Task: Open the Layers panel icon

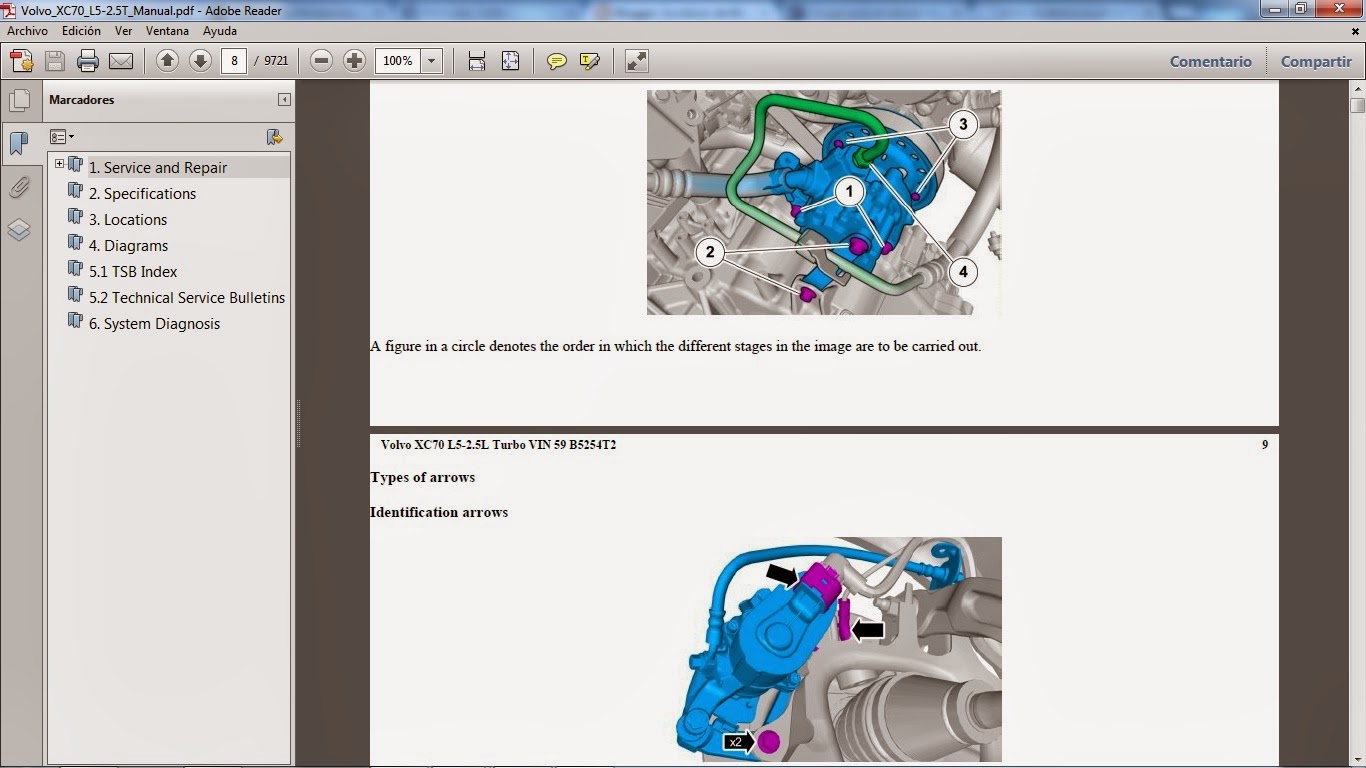Action: tap(19, 231)
